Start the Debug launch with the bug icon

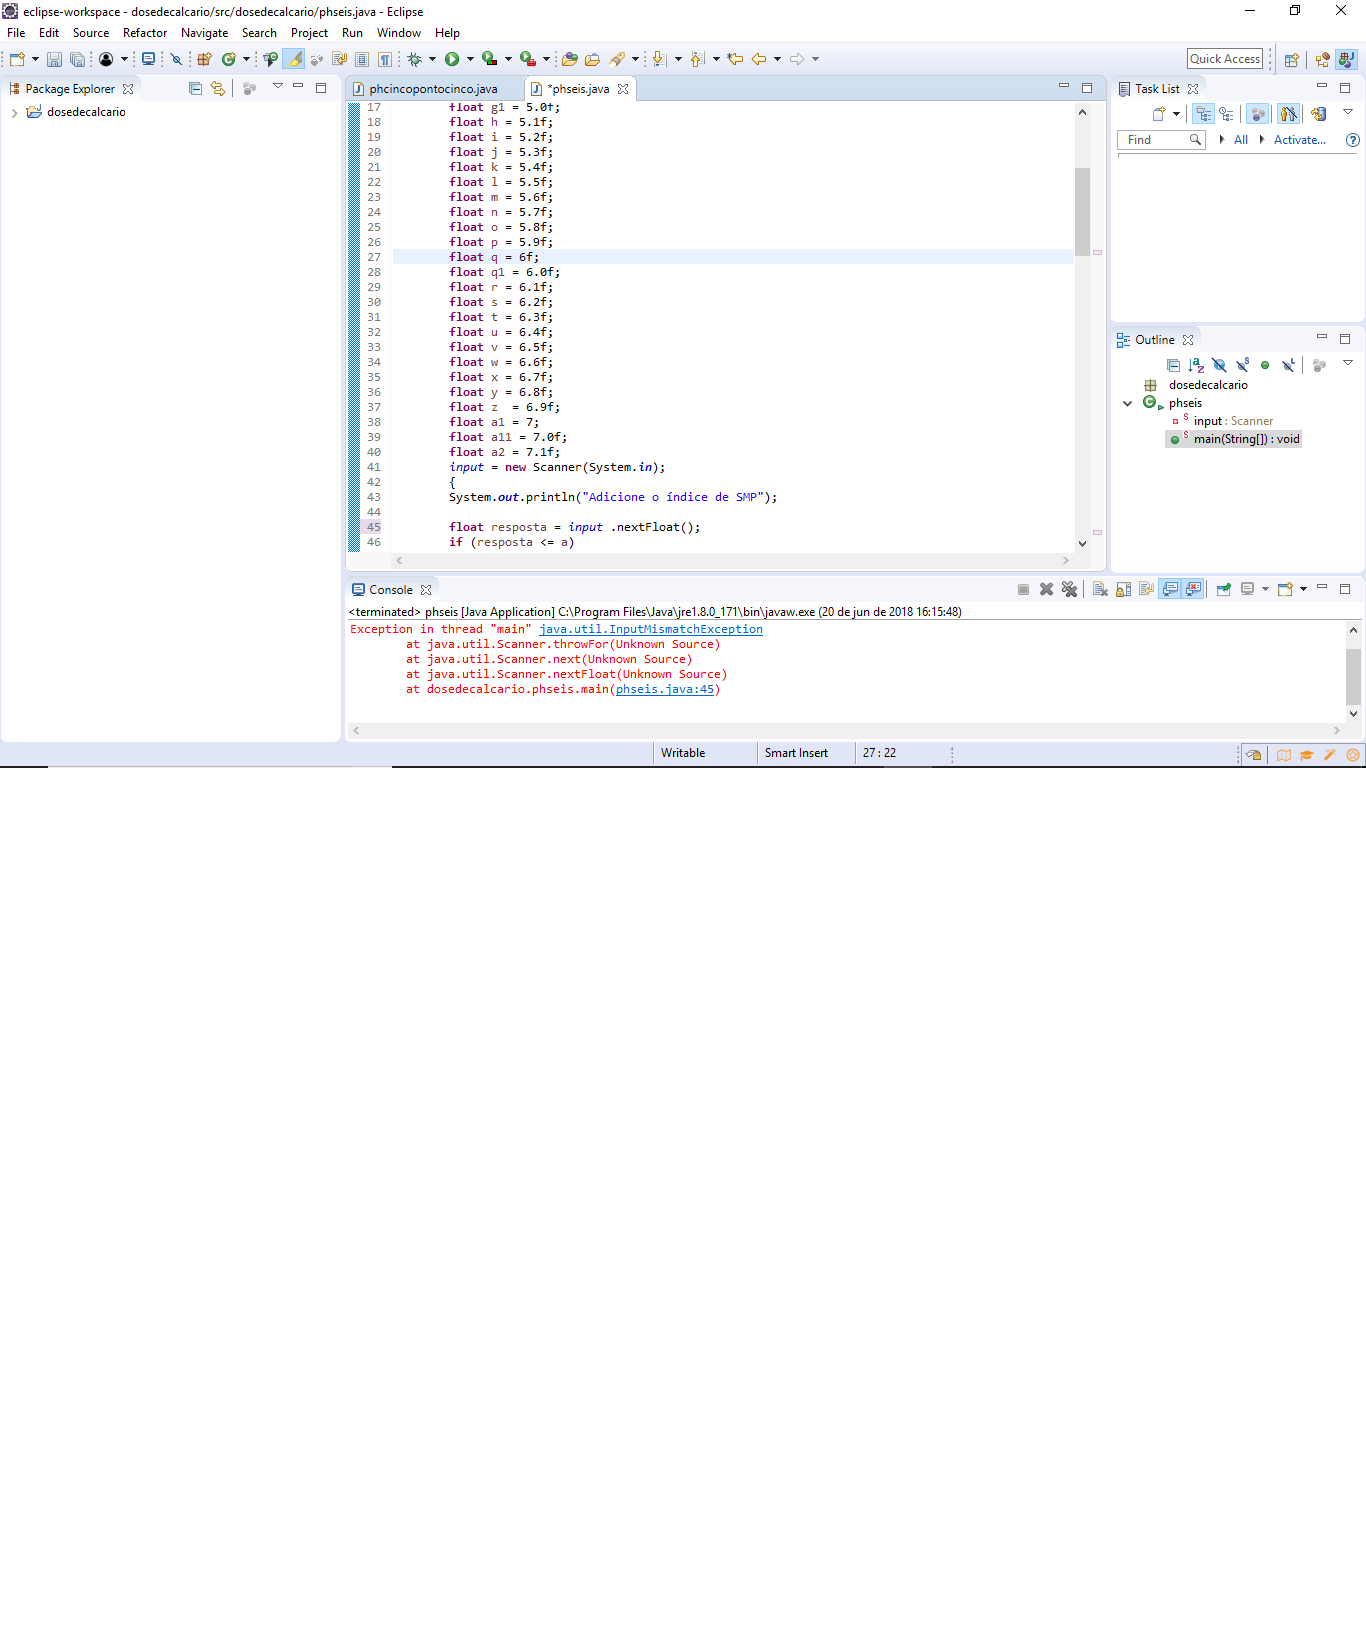coord(414,59)
